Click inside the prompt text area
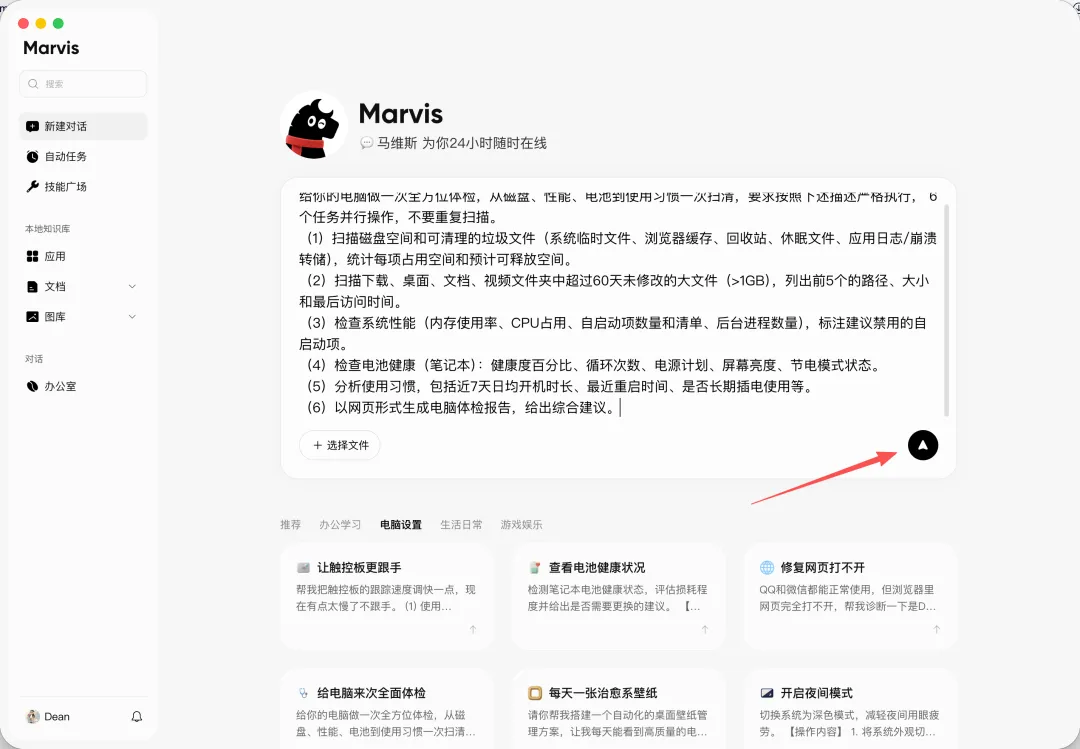The image size is (1080, 749). pyautogui.click(x=617, y=303)
